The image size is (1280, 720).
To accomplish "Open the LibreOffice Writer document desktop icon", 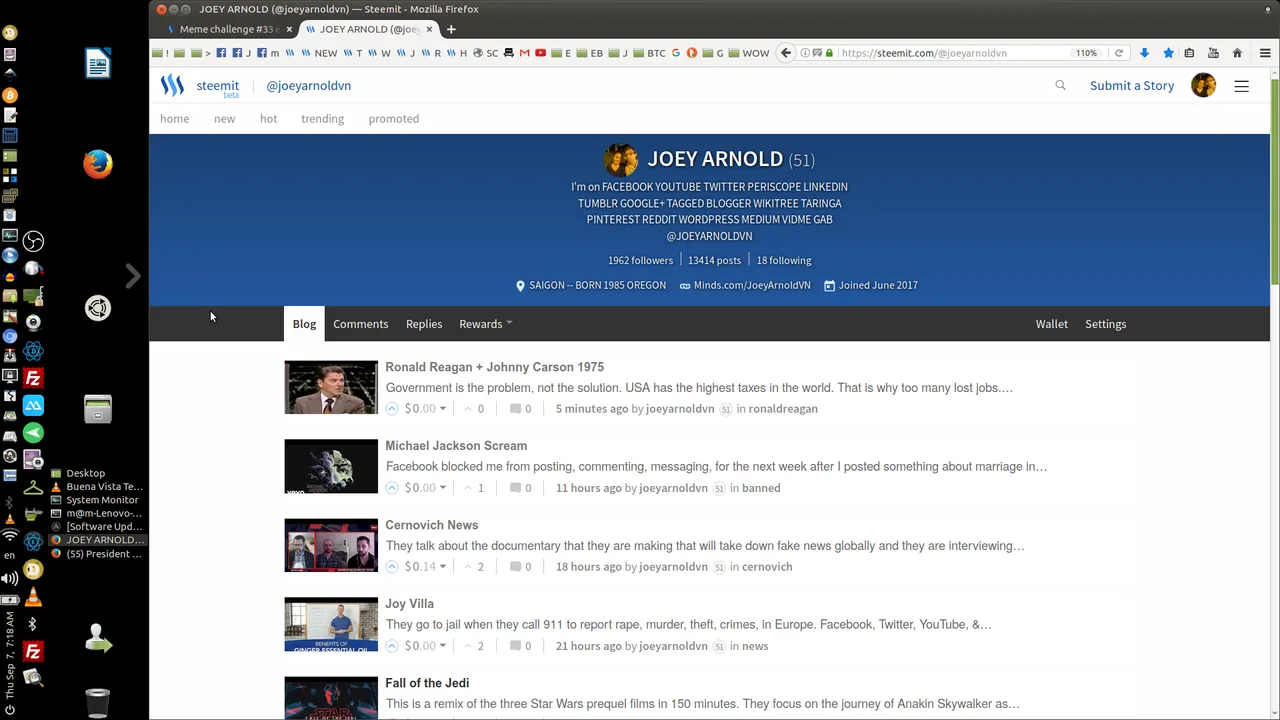I will 98,64.
